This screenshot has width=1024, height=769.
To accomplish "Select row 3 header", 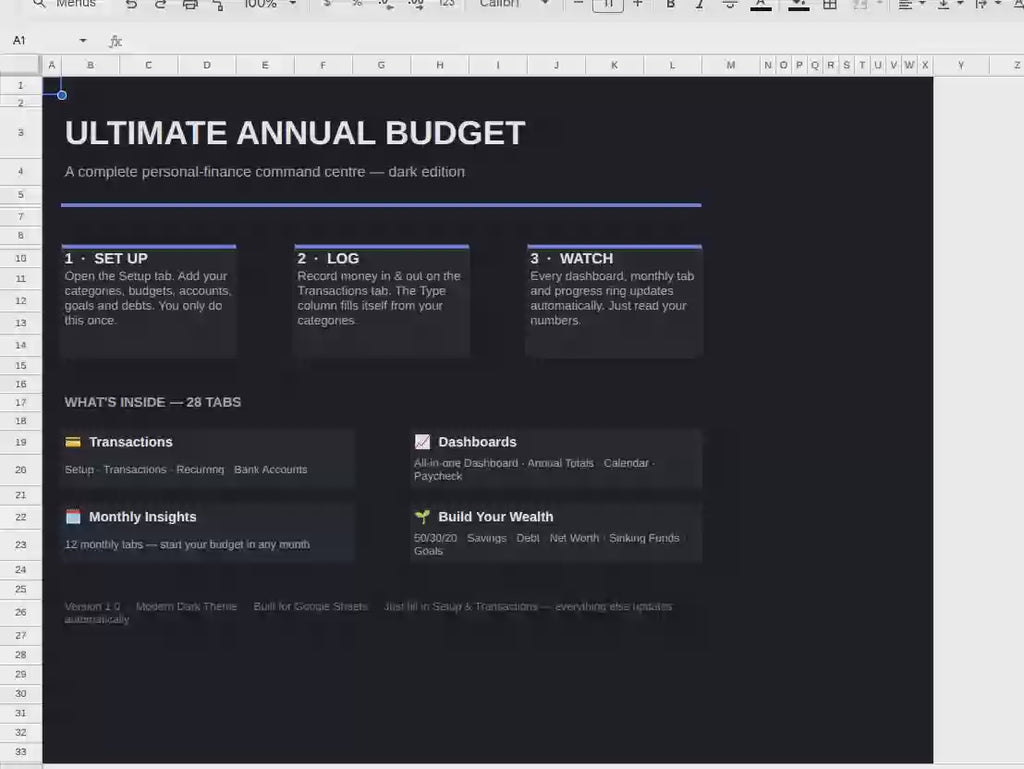I will [x=21, y=133].
